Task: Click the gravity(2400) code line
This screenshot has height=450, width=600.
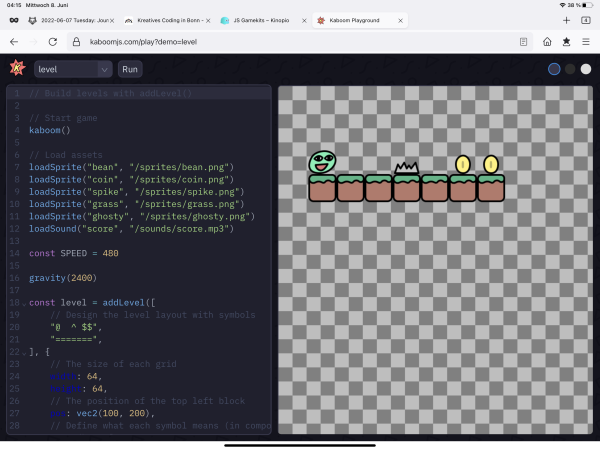Action: click(x=63, y=278)
